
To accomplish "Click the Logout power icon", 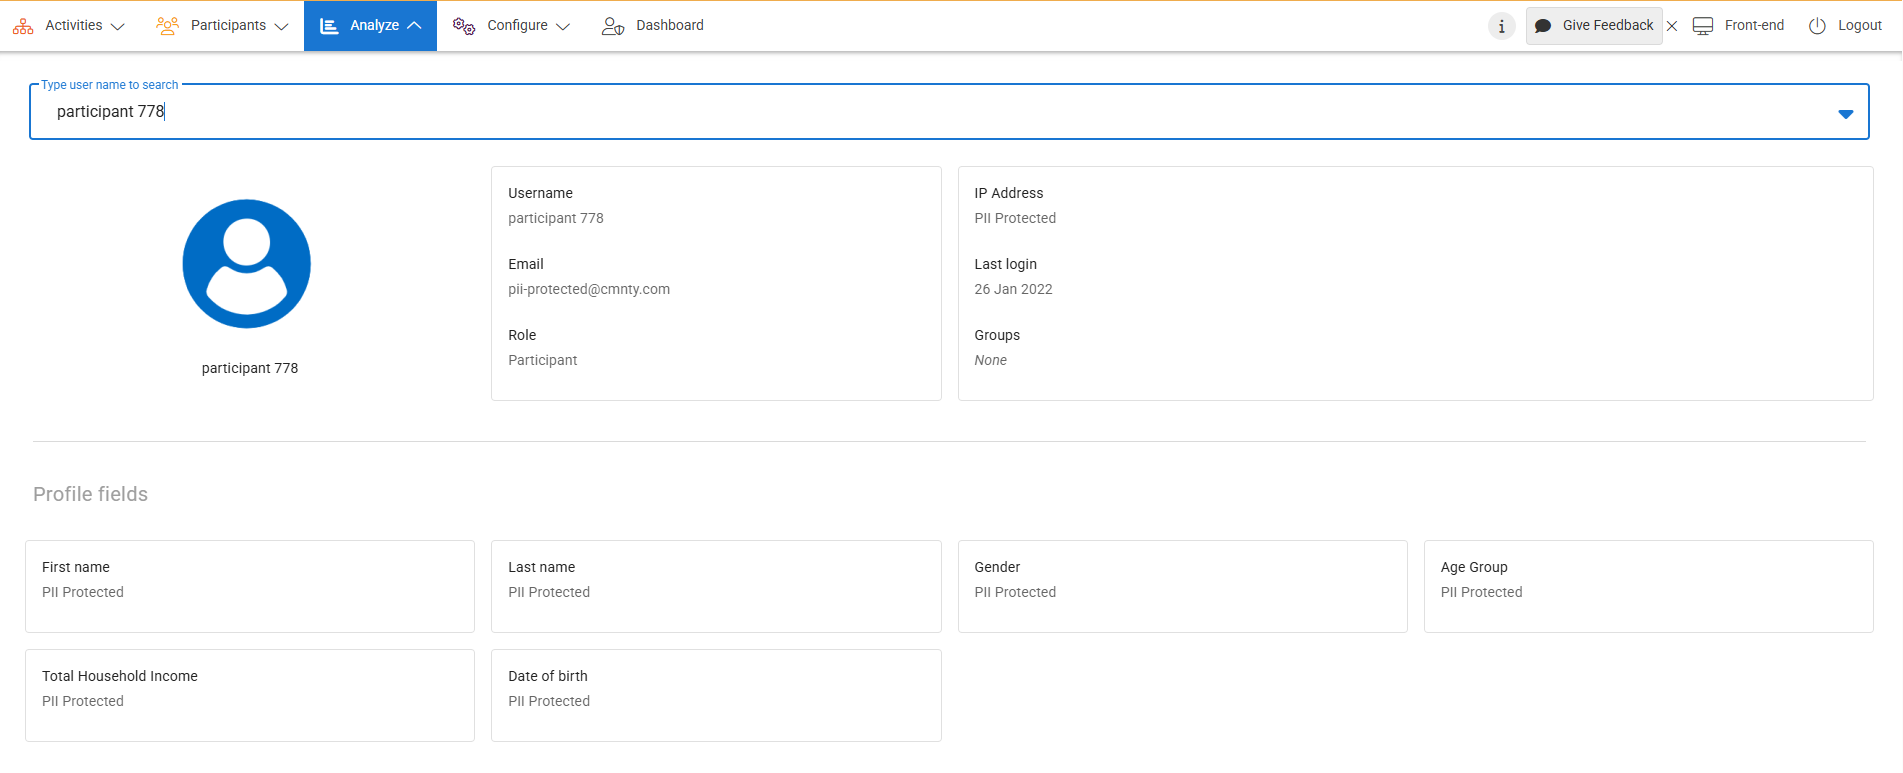I will pyautogui.click(x=1817, y=26).
